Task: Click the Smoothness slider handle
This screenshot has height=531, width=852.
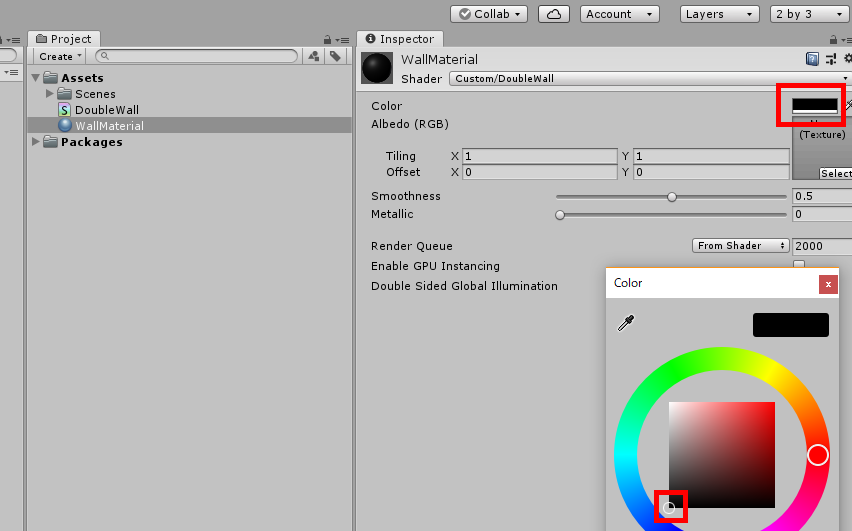Action: (x=672, y=197)
